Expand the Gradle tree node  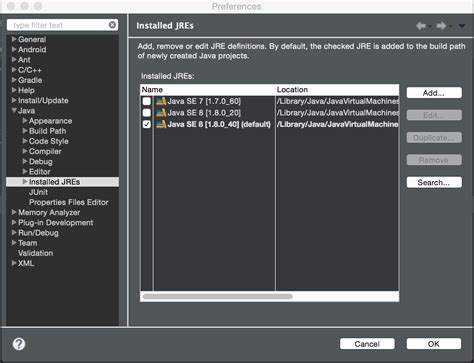[14, 80]
